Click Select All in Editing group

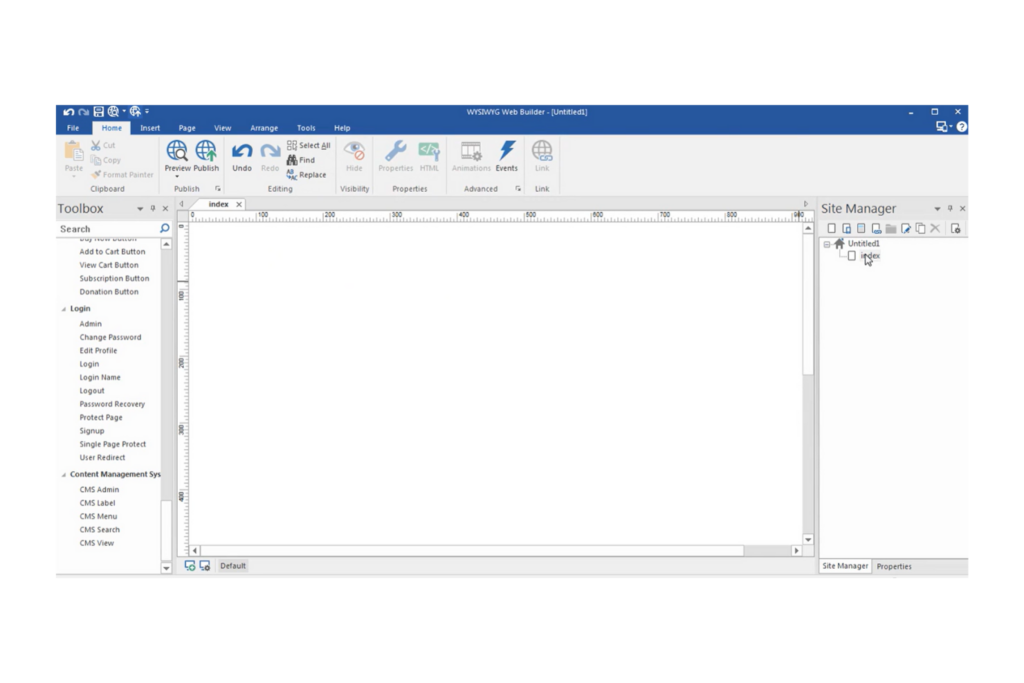(308, 145)
